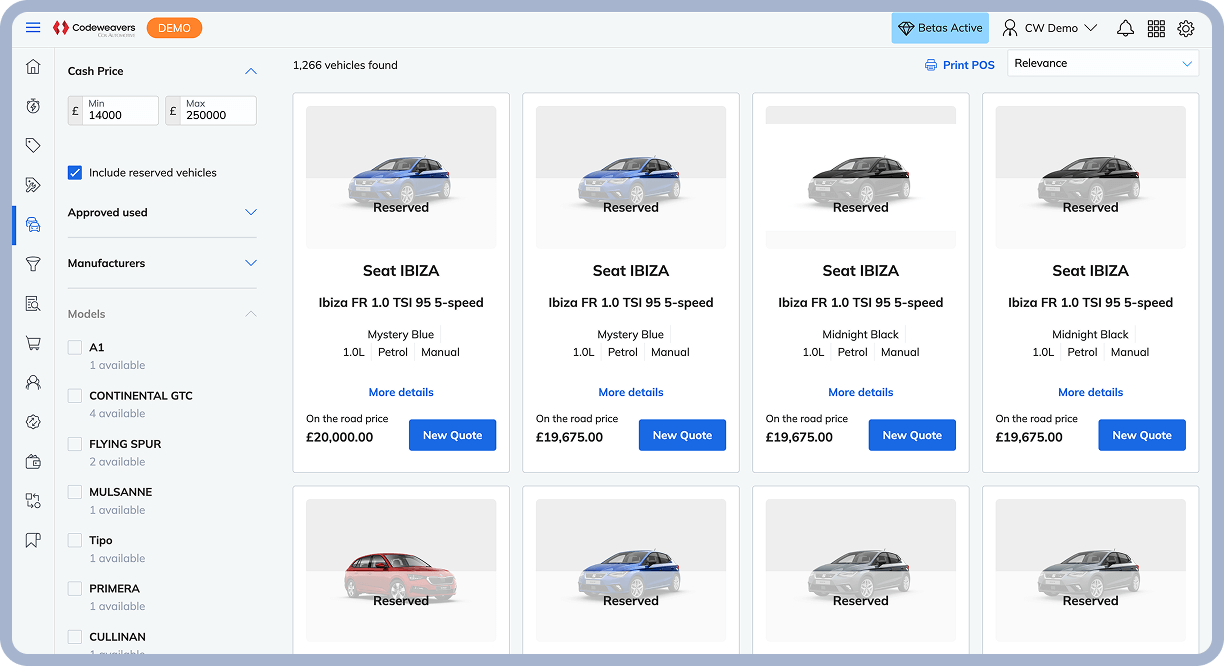The height and width of the screenshot is (666, 1224).
Task: Click New Quote for £20,000.00 Ibiza
Action: (452, 435)
